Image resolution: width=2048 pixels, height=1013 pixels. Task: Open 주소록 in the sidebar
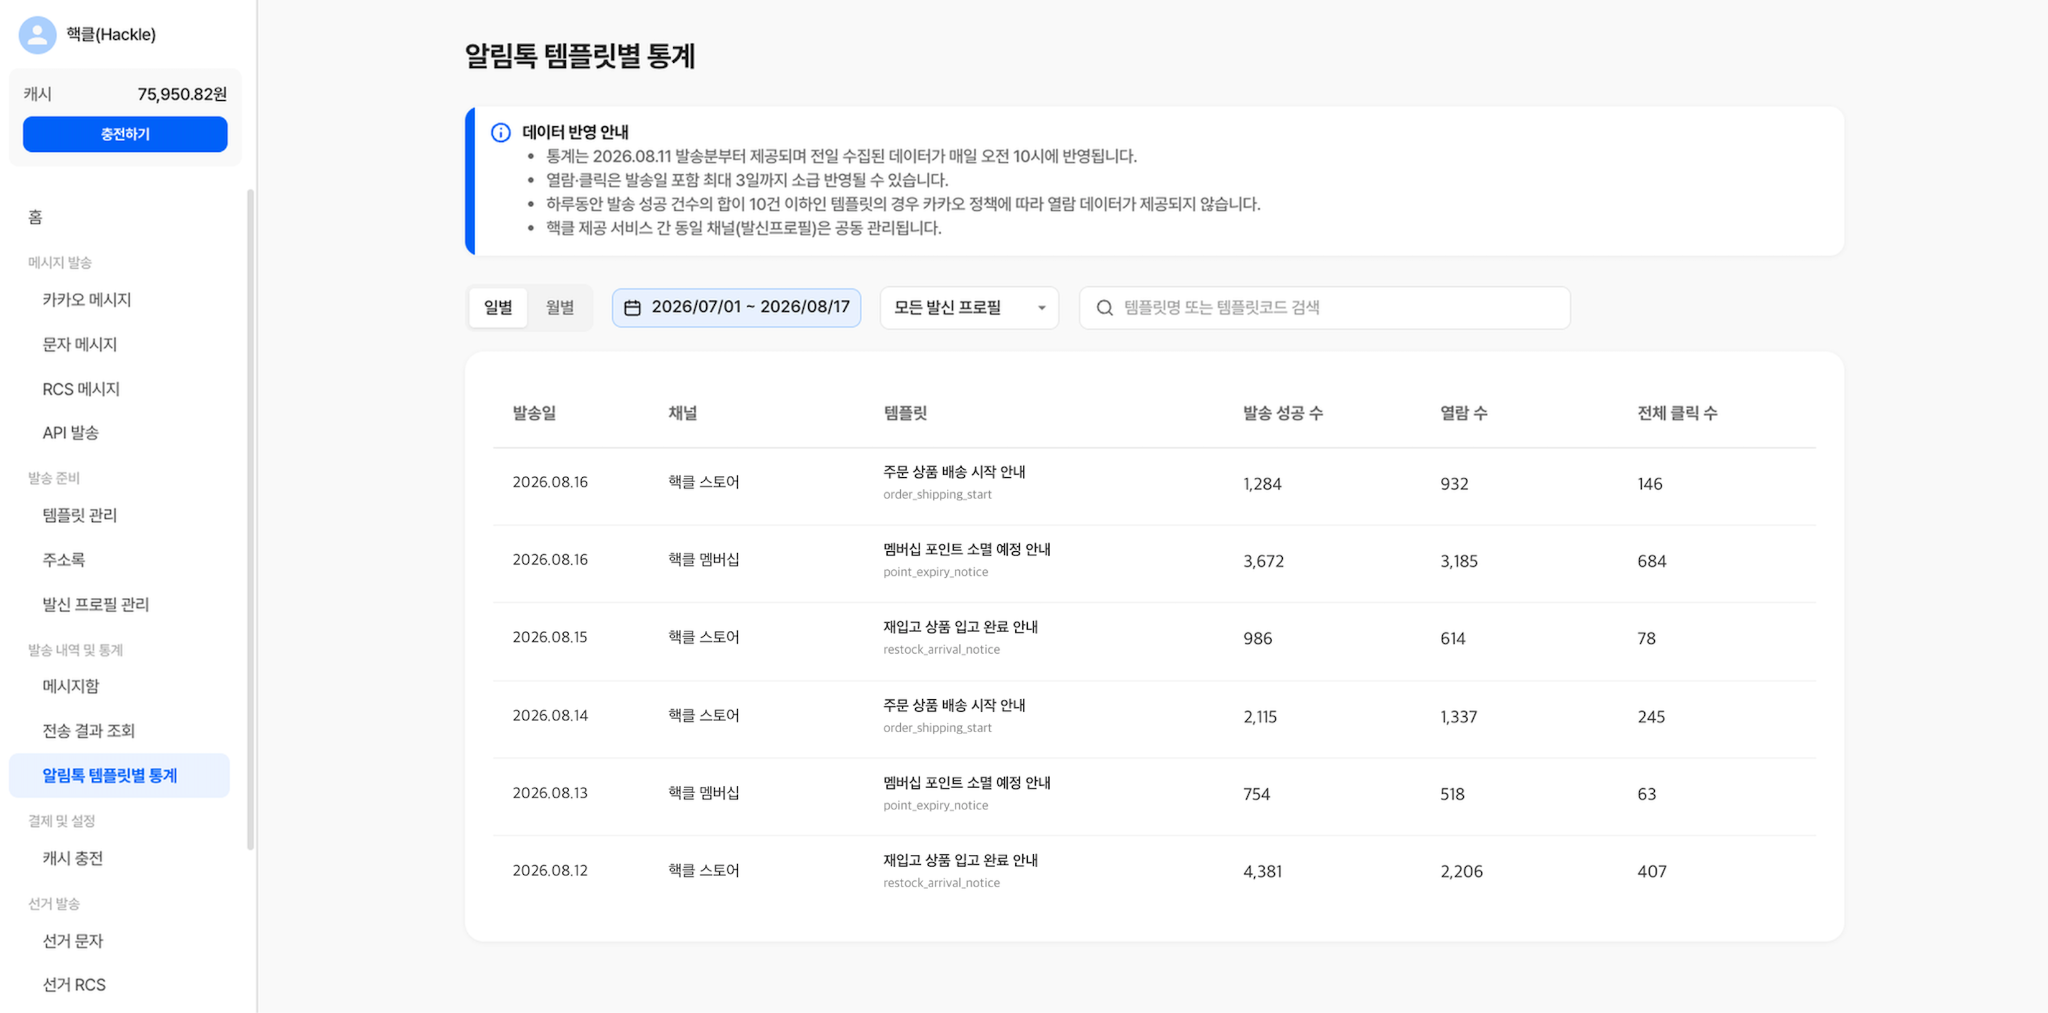(64, 560)
